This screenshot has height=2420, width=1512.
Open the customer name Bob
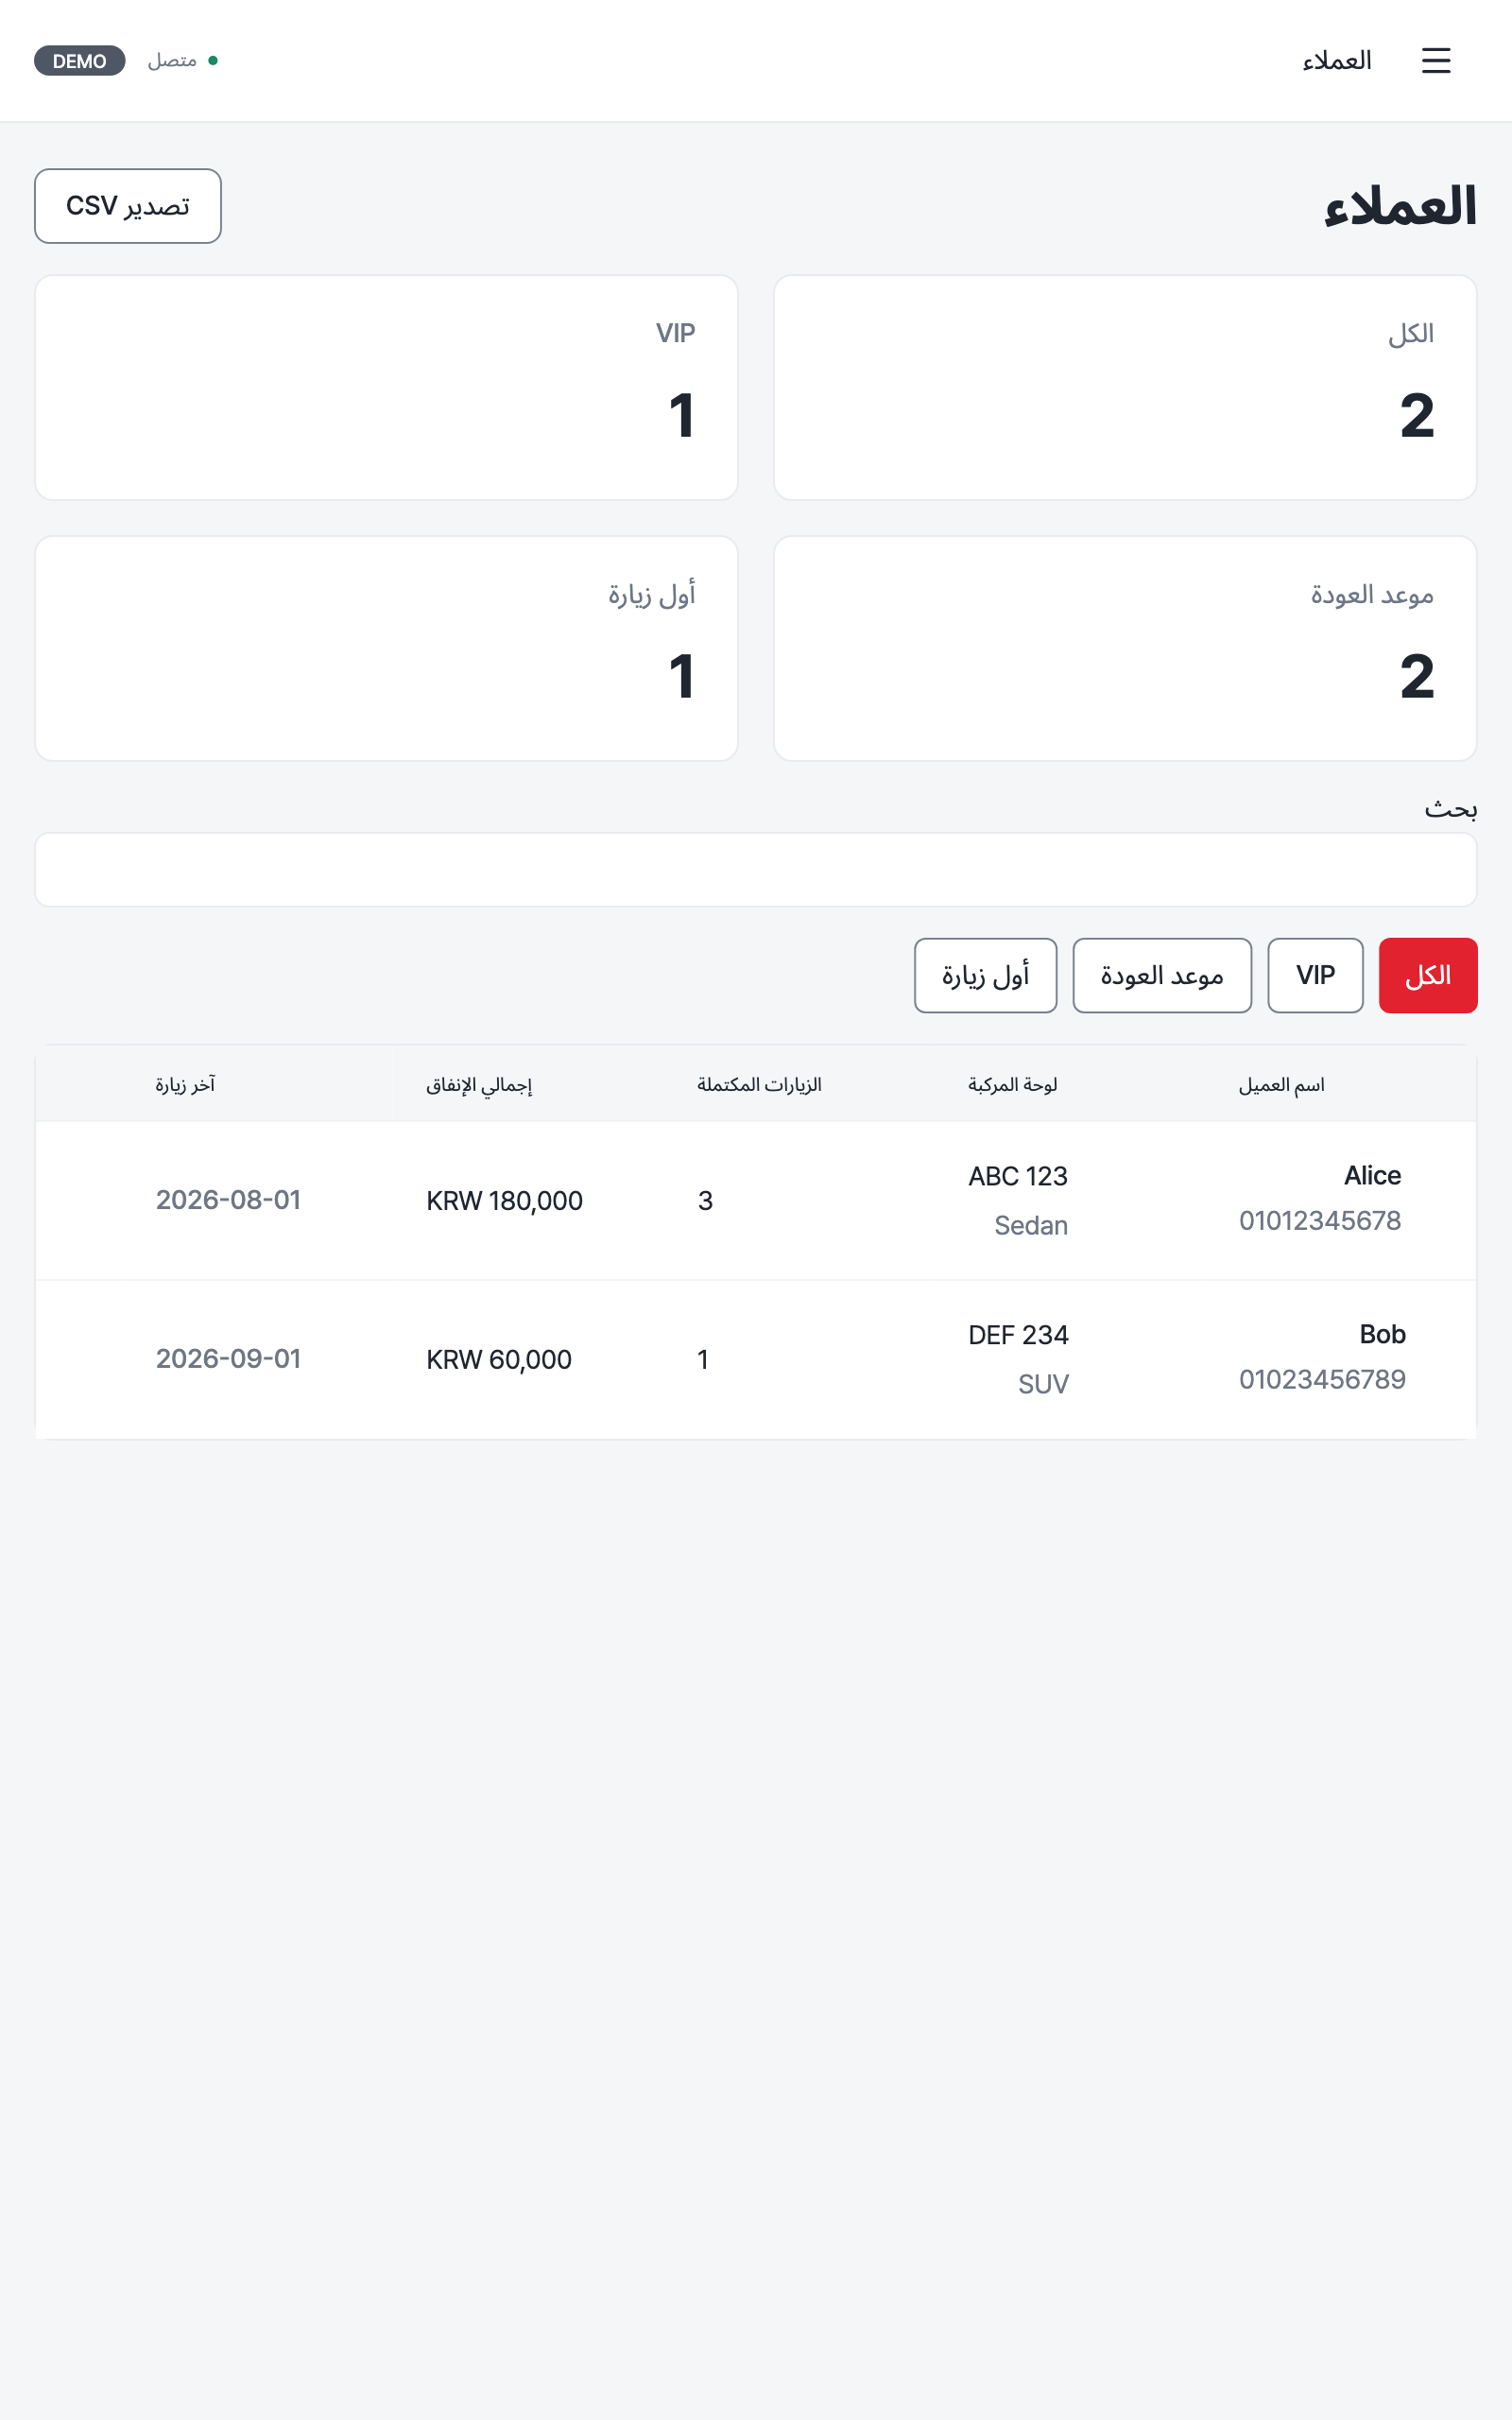[x=1382, y=1335]
